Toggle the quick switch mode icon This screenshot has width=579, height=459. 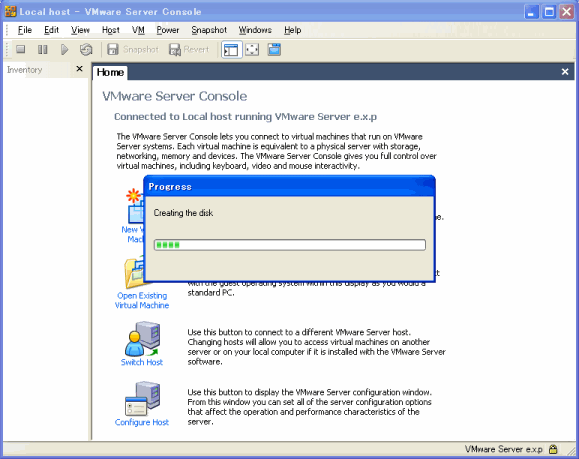click(x=274, y=49)
